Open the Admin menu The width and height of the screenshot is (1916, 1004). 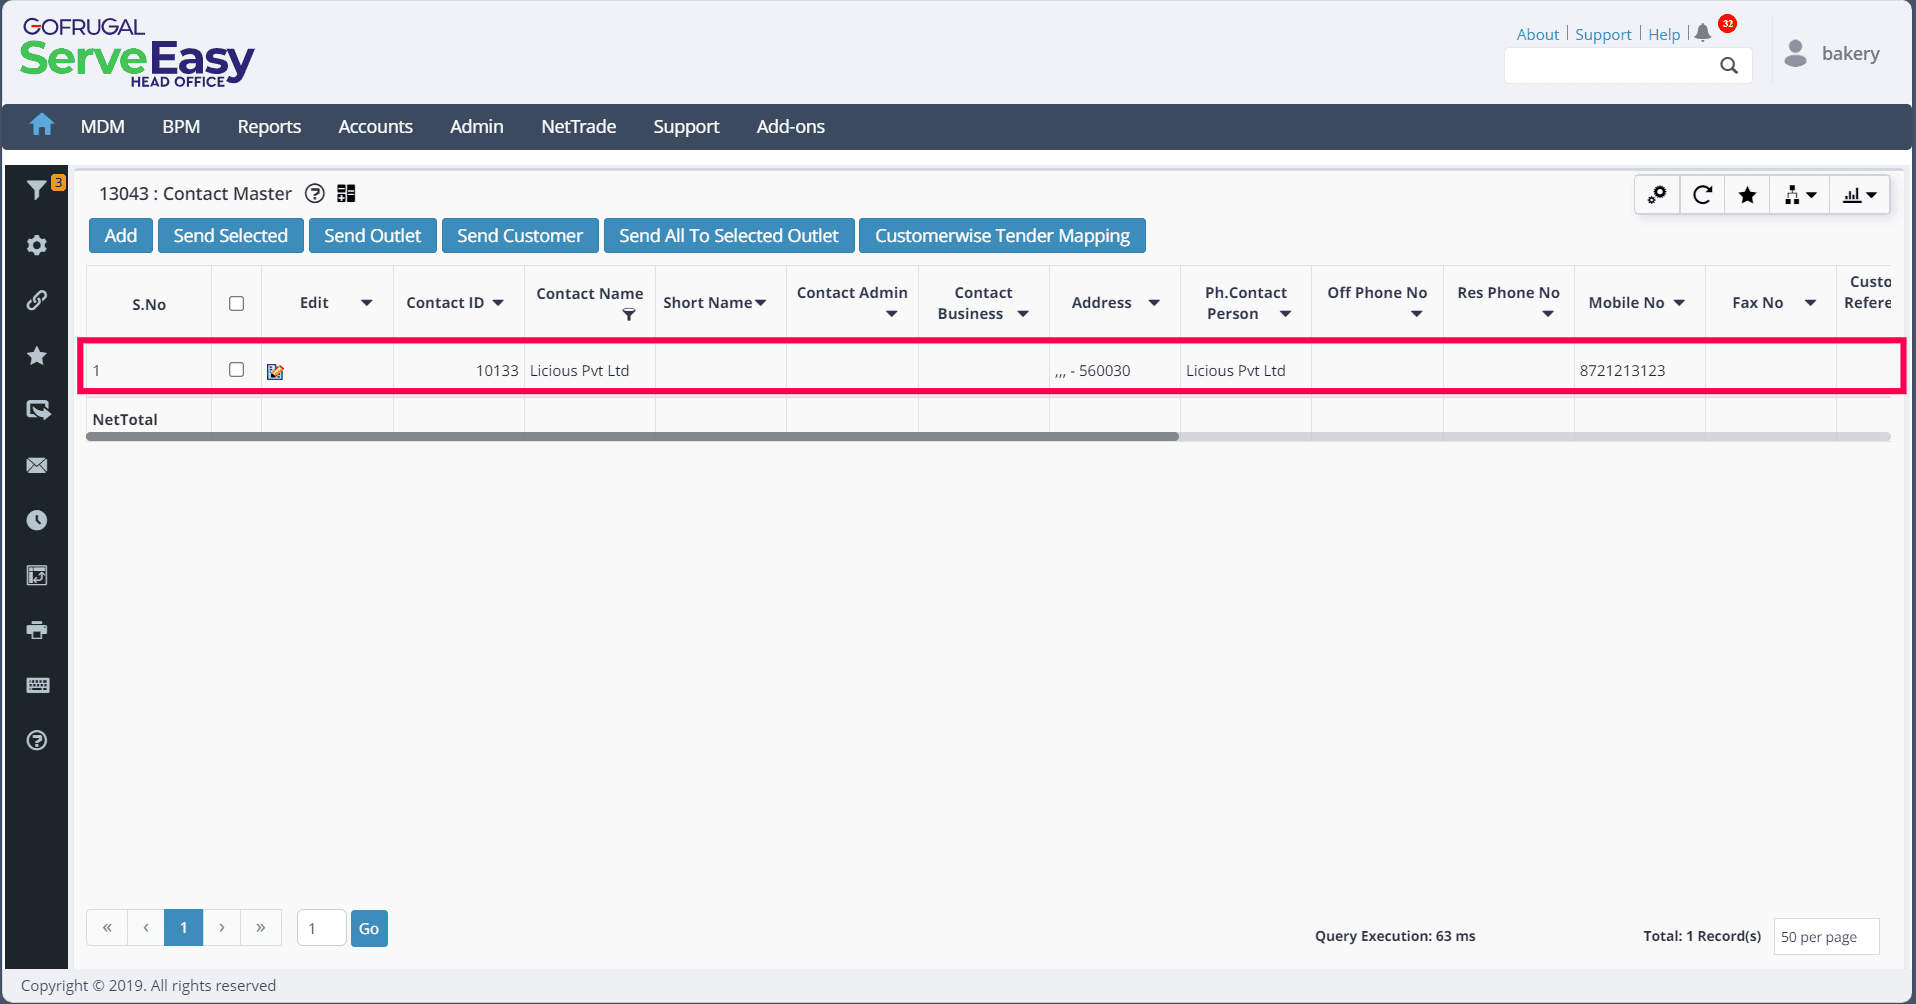pos(476,127)
